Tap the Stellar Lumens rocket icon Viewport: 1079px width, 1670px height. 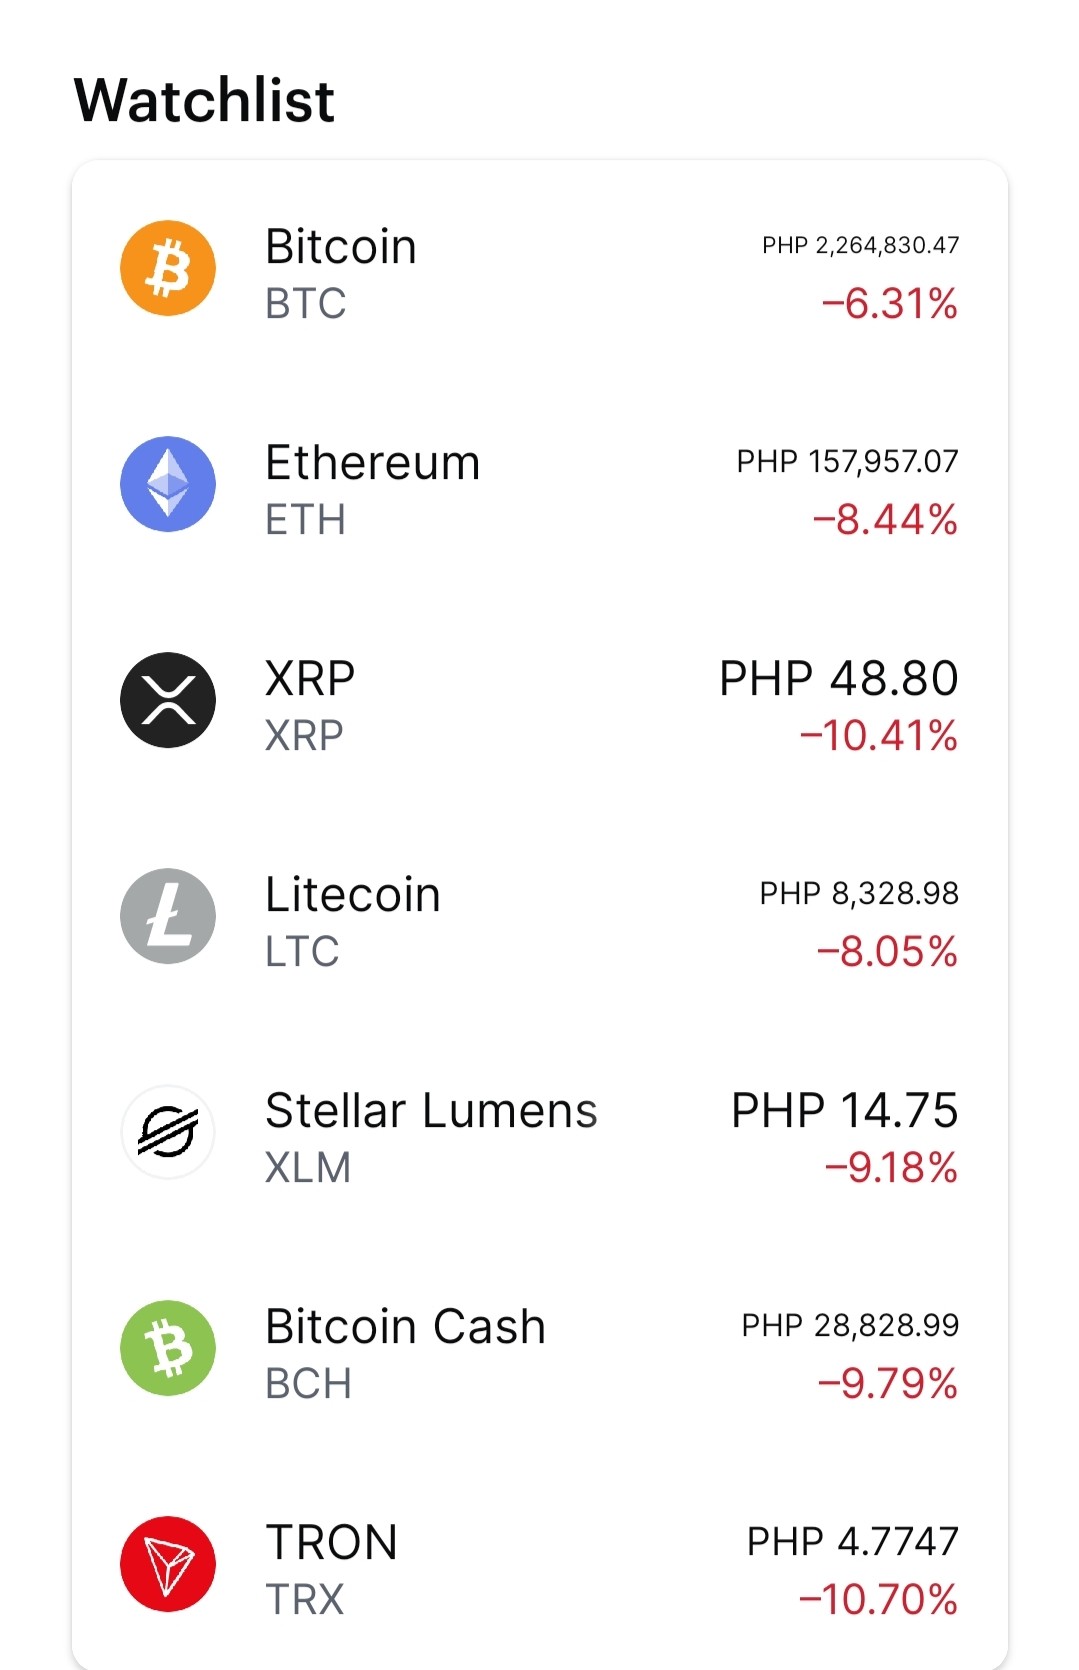click(168, 1132)
